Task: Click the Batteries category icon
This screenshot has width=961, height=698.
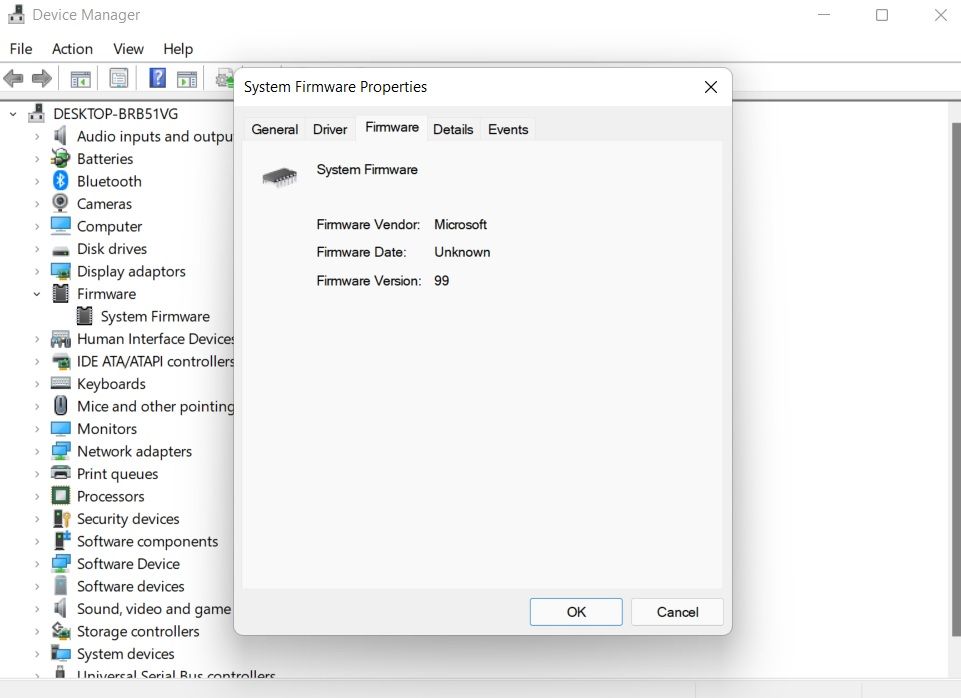Action: pyautogui.click(x=61, y=159)
